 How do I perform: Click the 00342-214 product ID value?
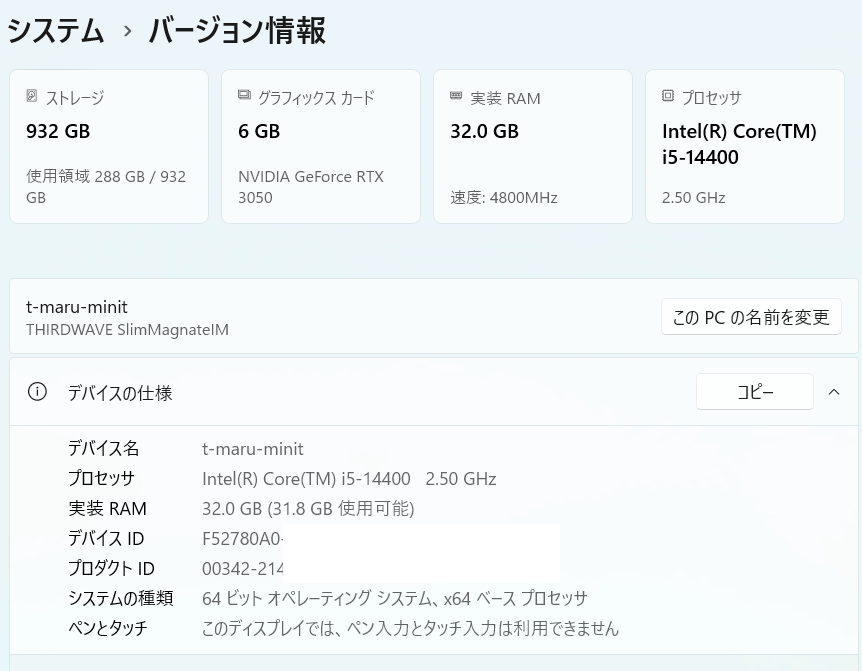pyautogui.click(x=242, y=568)
